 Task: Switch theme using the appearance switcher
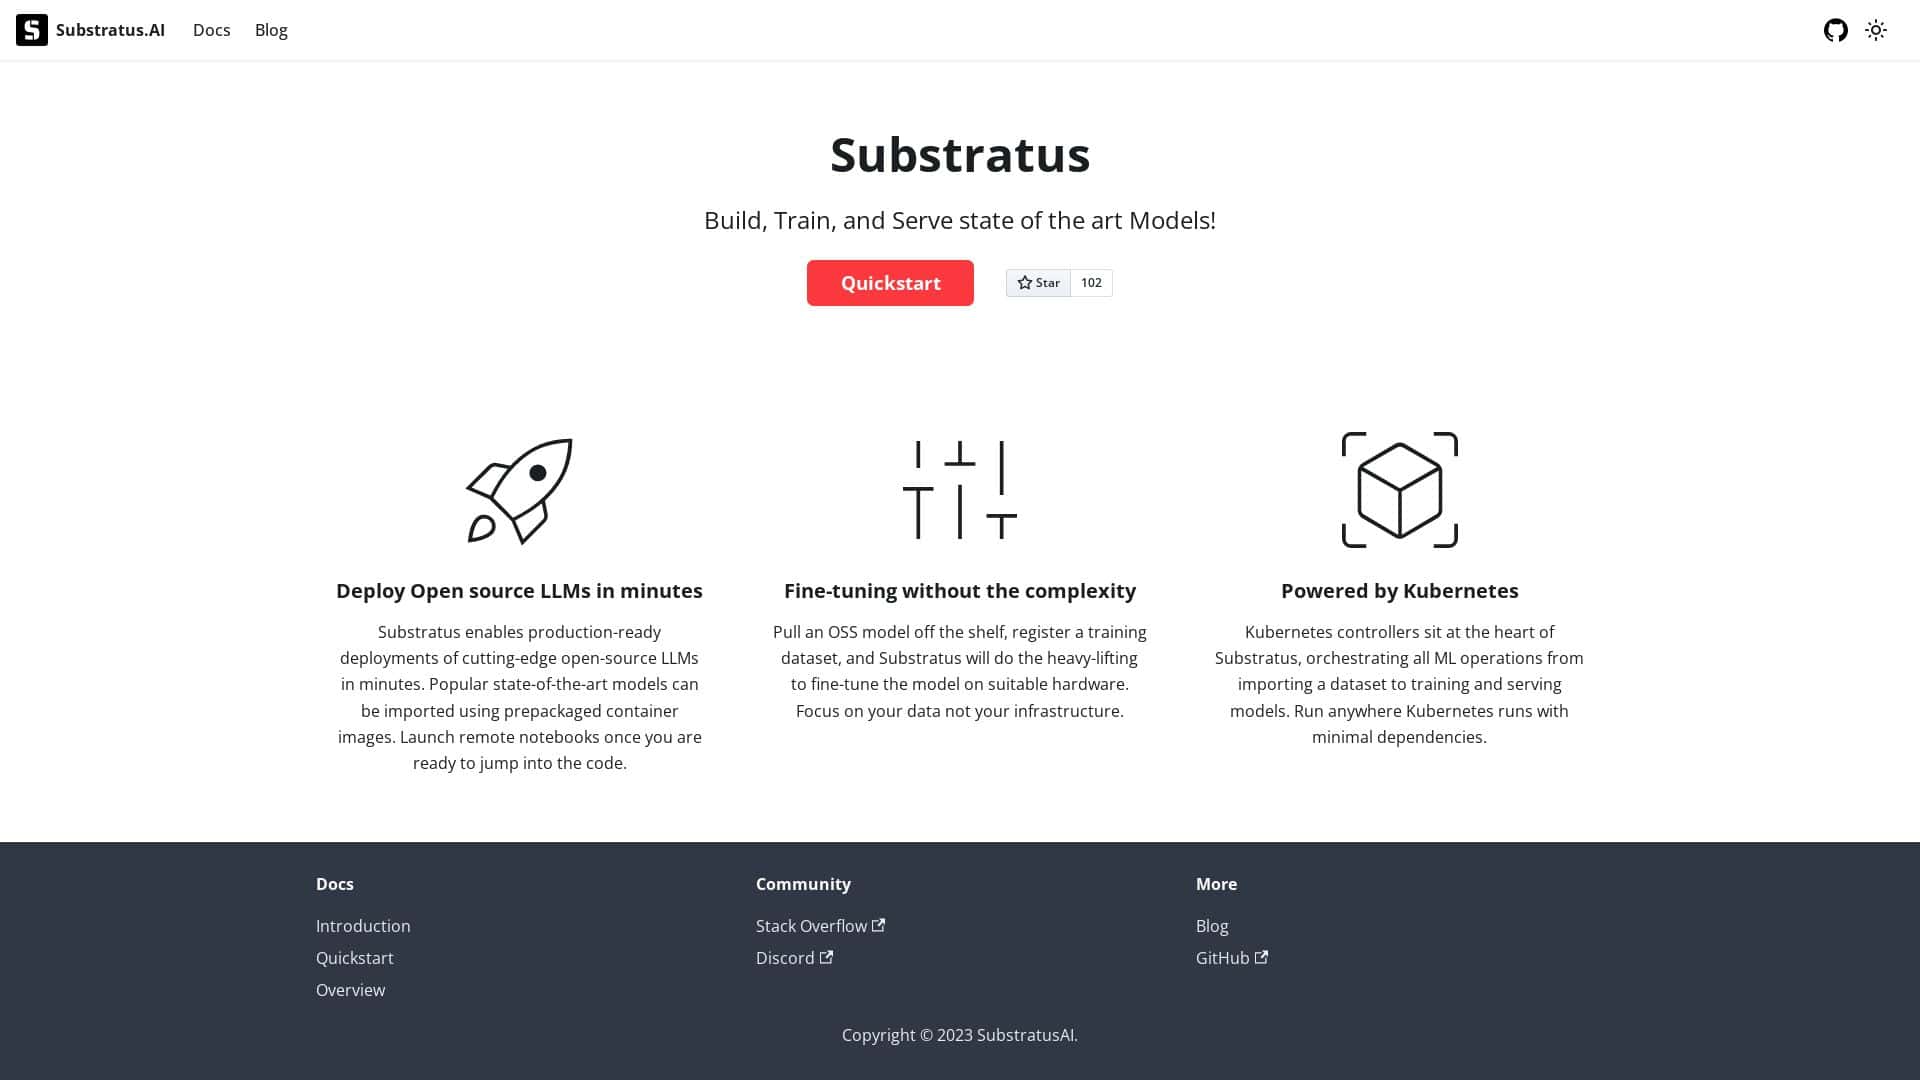click(1876, 30)
